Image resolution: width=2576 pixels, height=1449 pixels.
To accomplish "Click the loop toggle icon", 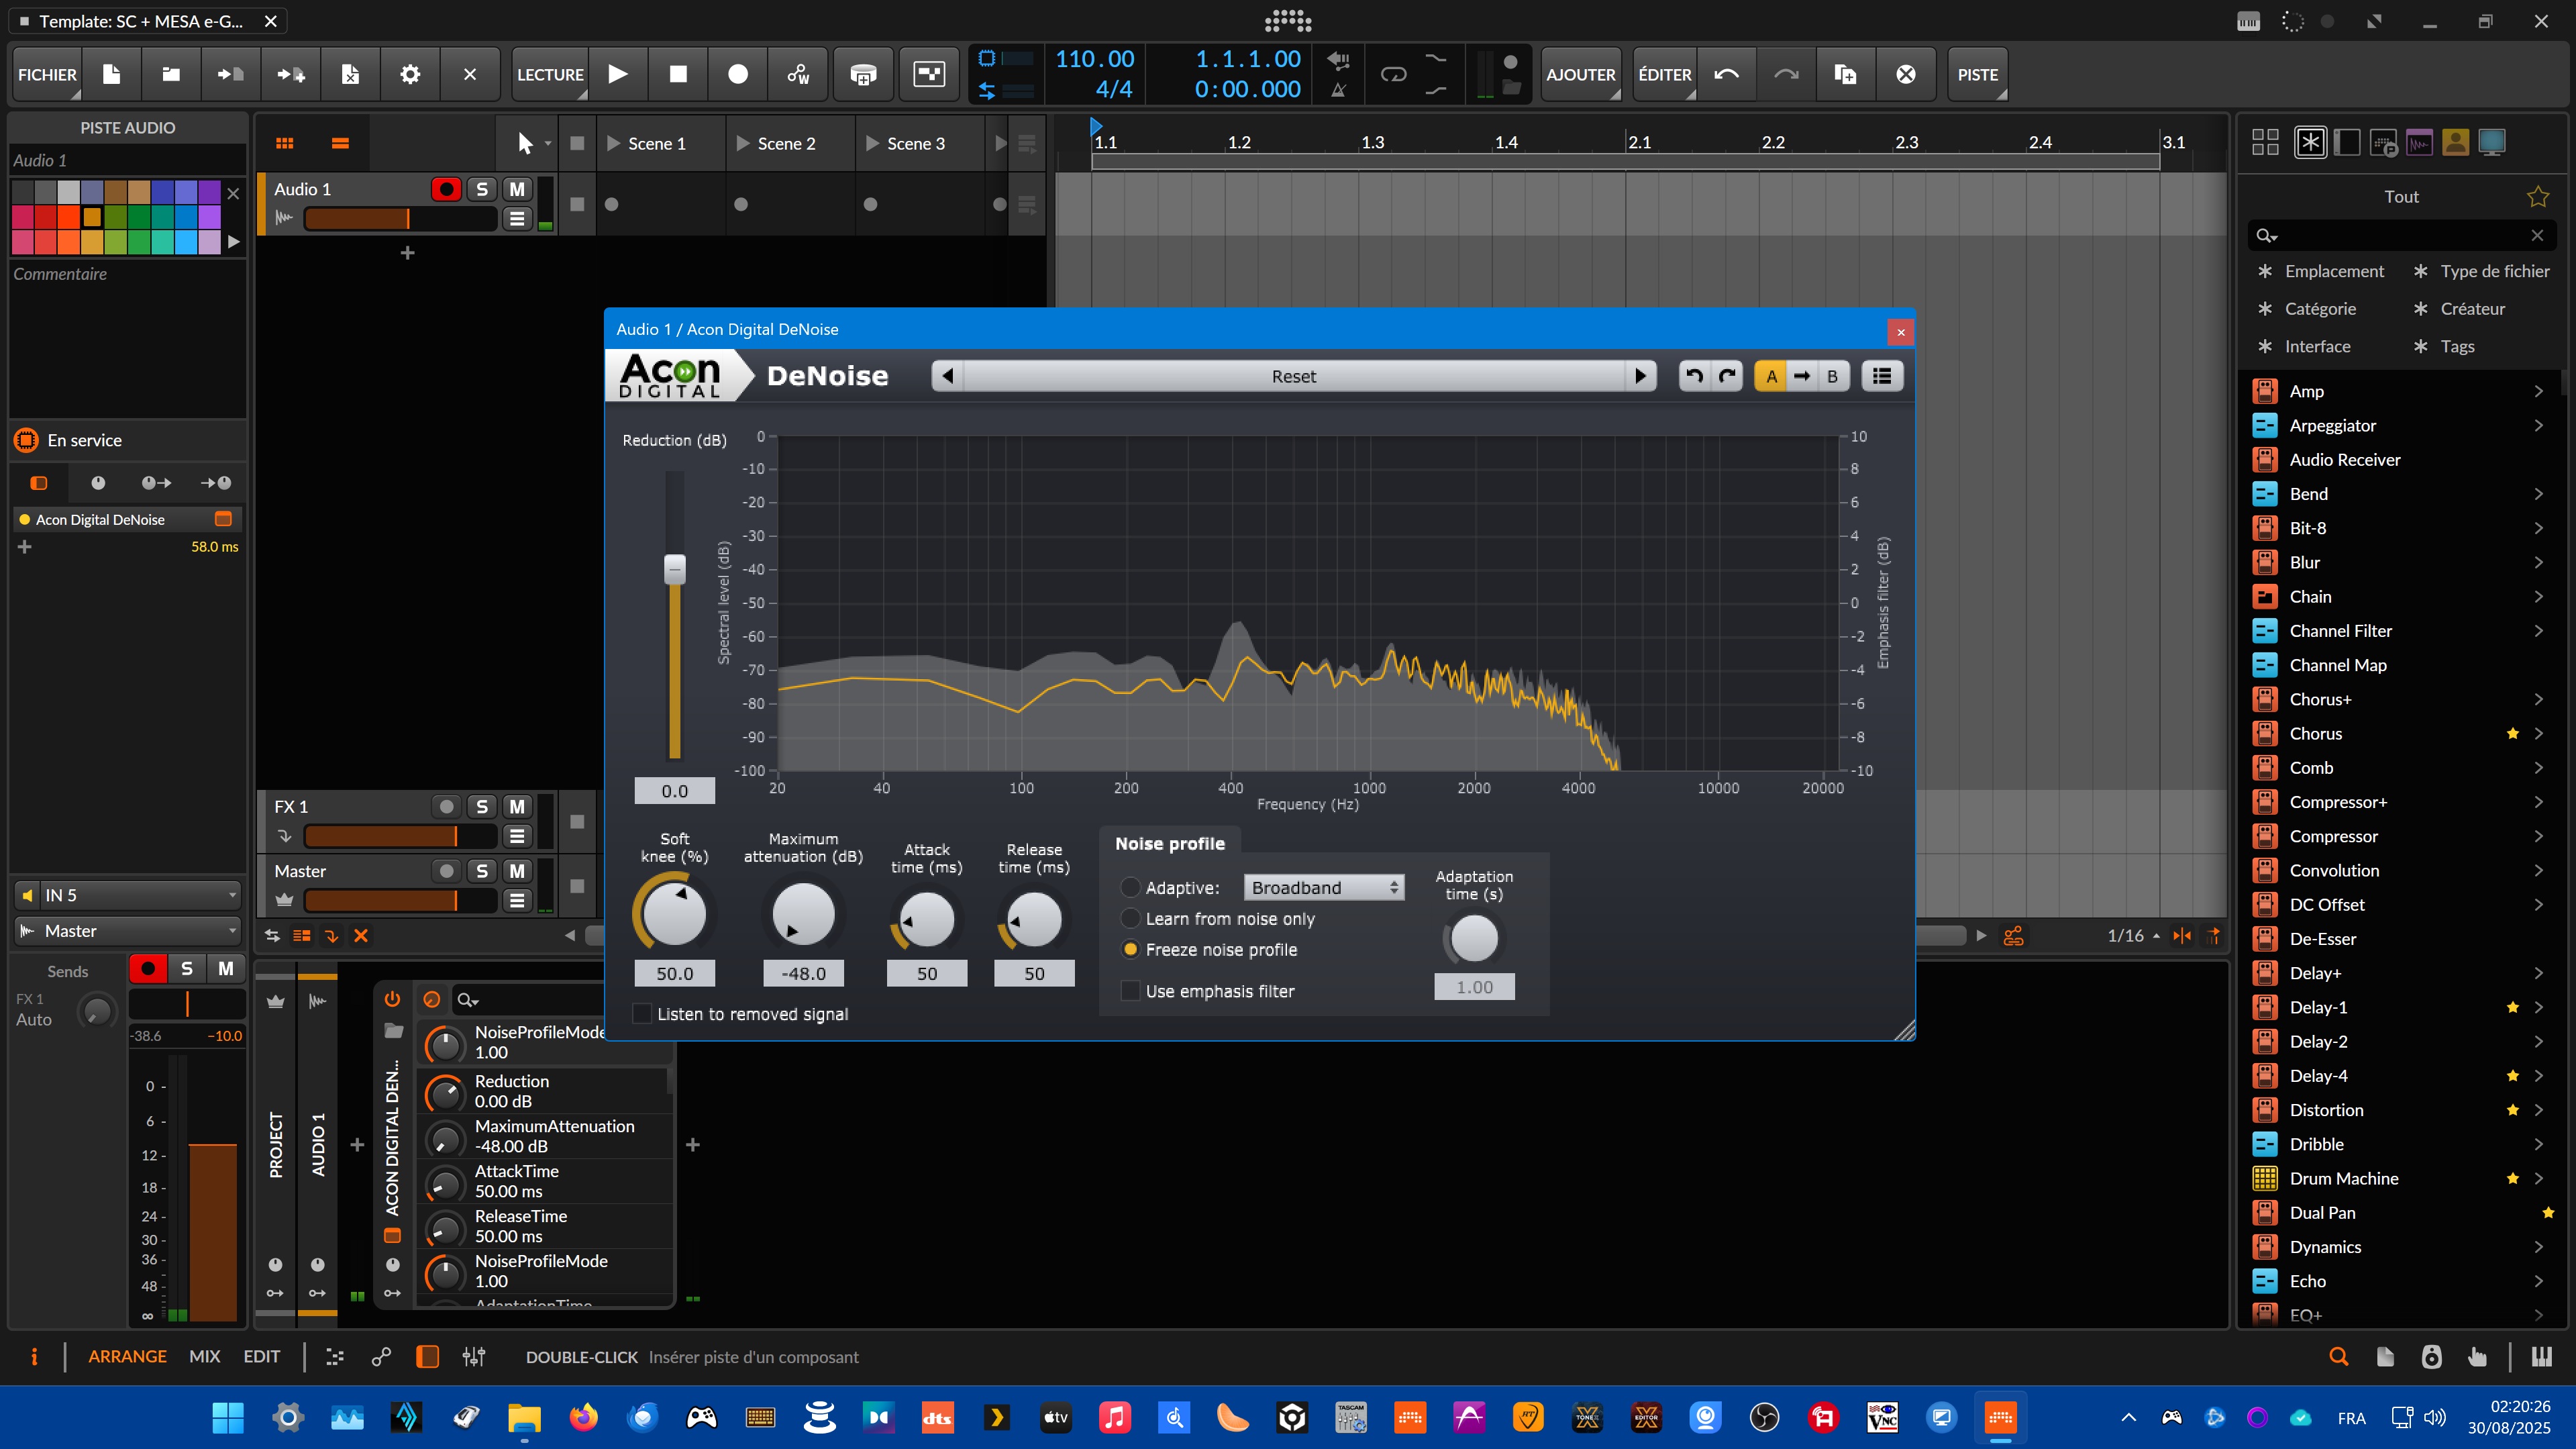I will coord(1393,74).
